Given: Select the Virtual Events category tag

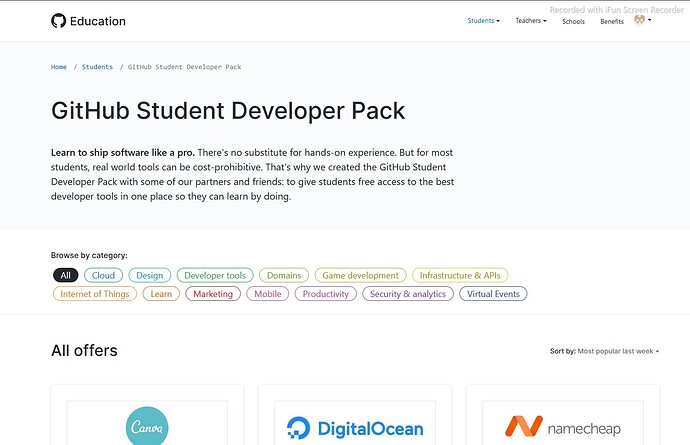Looking at the screenshot, I should (493, 294).
